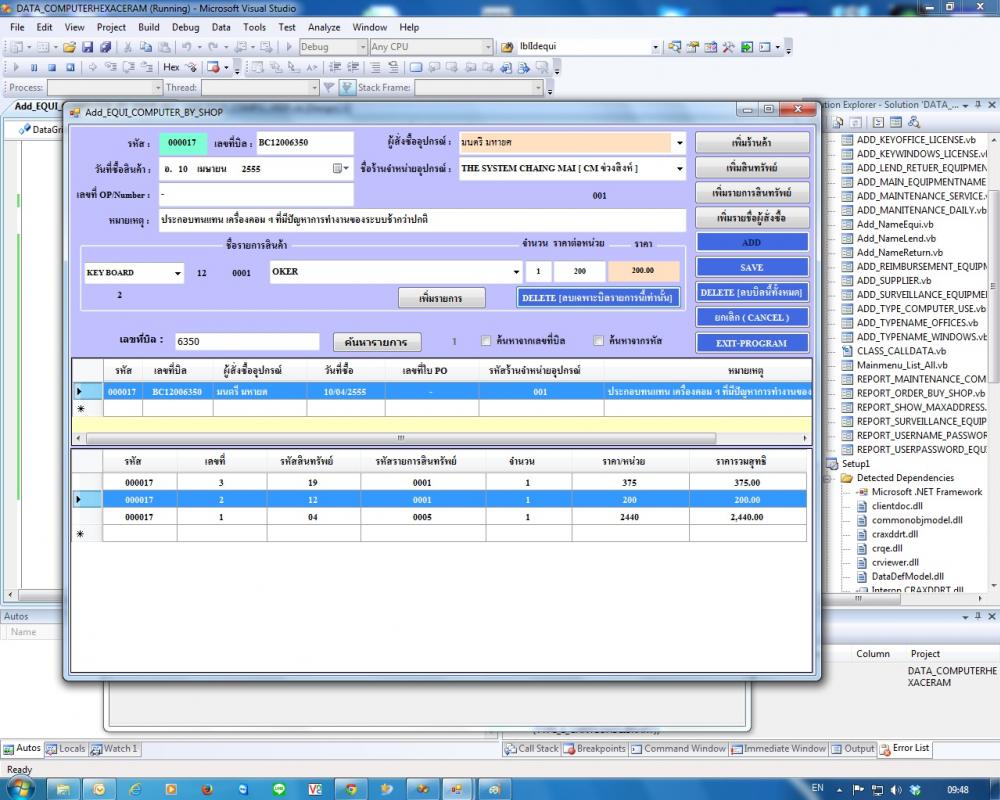Click Windows Start orb
1000x800 pixels.
(x=20, y=789)
